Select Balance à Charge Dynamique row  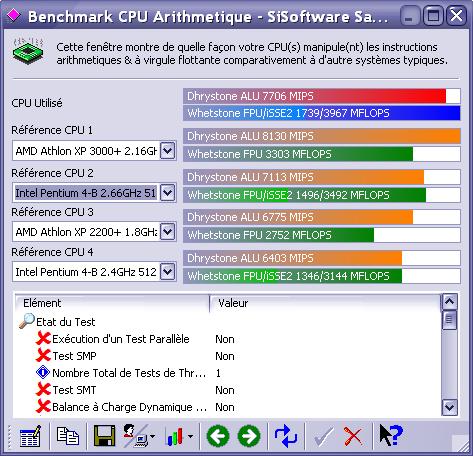click(129, 407)
